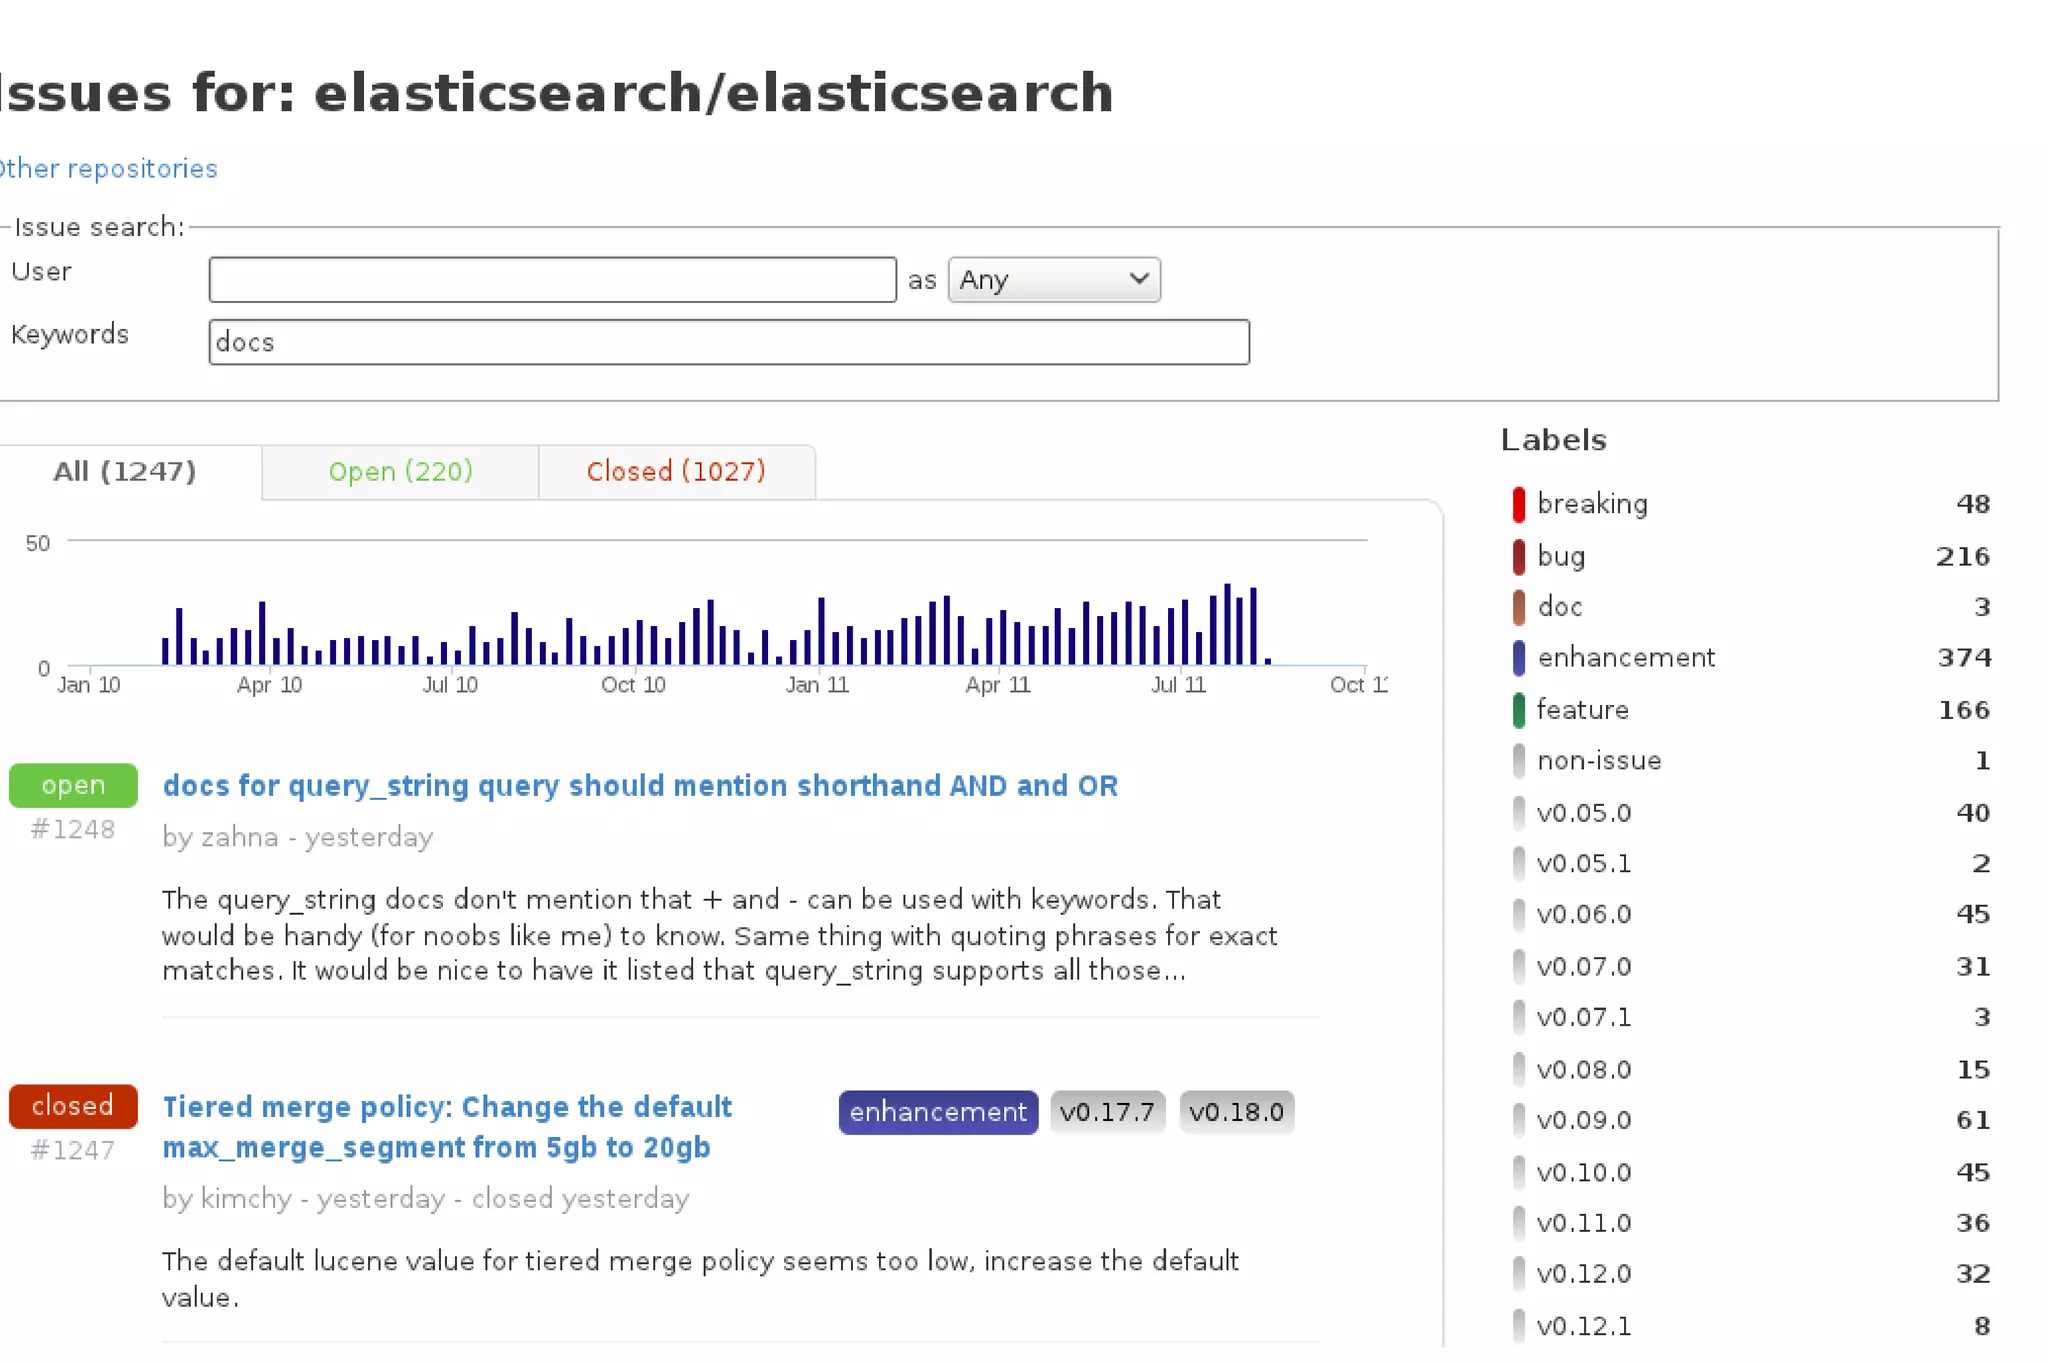Focus the User search input field
Viewport: 2048px width, 1365px height.
(x=552, y=280)
